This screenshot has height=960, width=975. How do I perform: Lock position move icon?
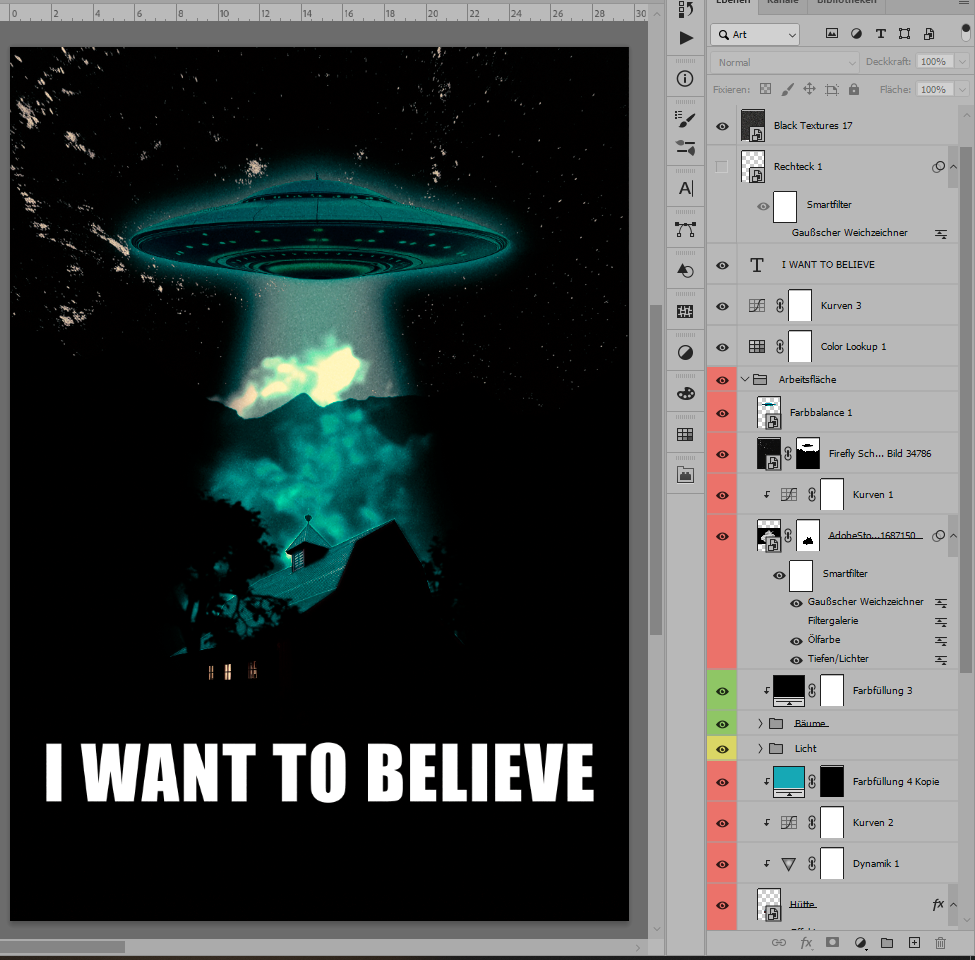point(809,89)
